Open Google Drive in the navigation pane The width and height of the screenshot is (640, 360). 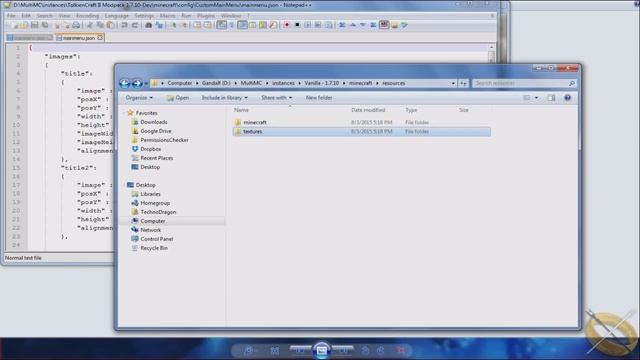click(156, 131)
